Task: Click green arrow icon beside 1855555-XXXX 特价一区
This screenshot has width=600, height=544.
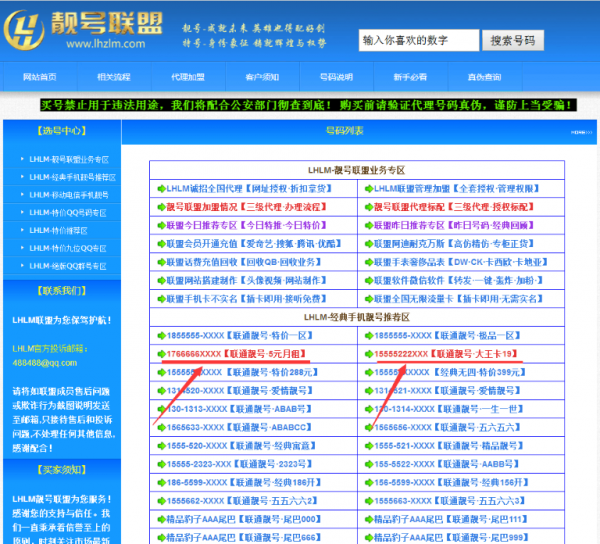Action: click(161, 336)
